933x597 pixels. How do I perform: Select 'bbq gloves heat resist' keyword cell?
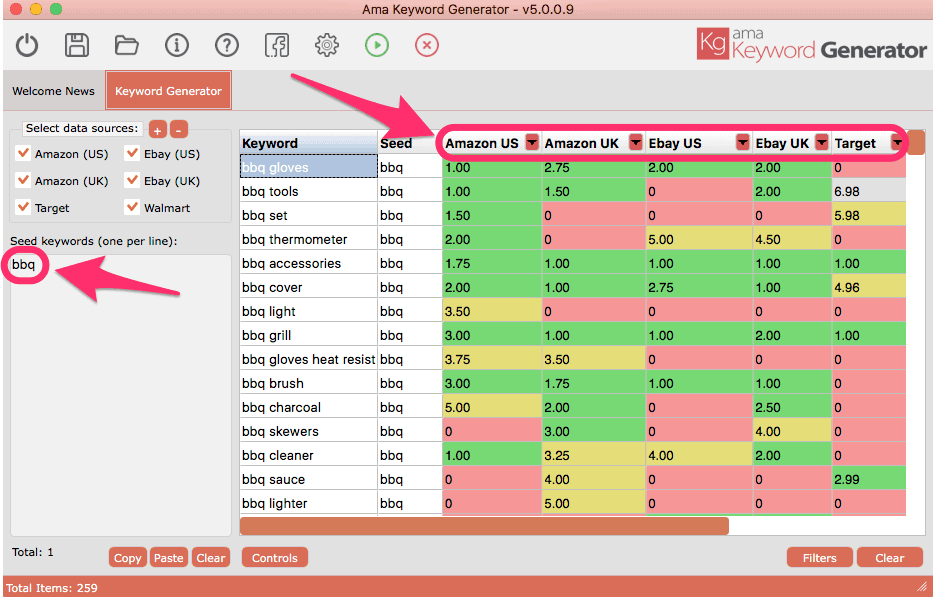tap(309, 359)
